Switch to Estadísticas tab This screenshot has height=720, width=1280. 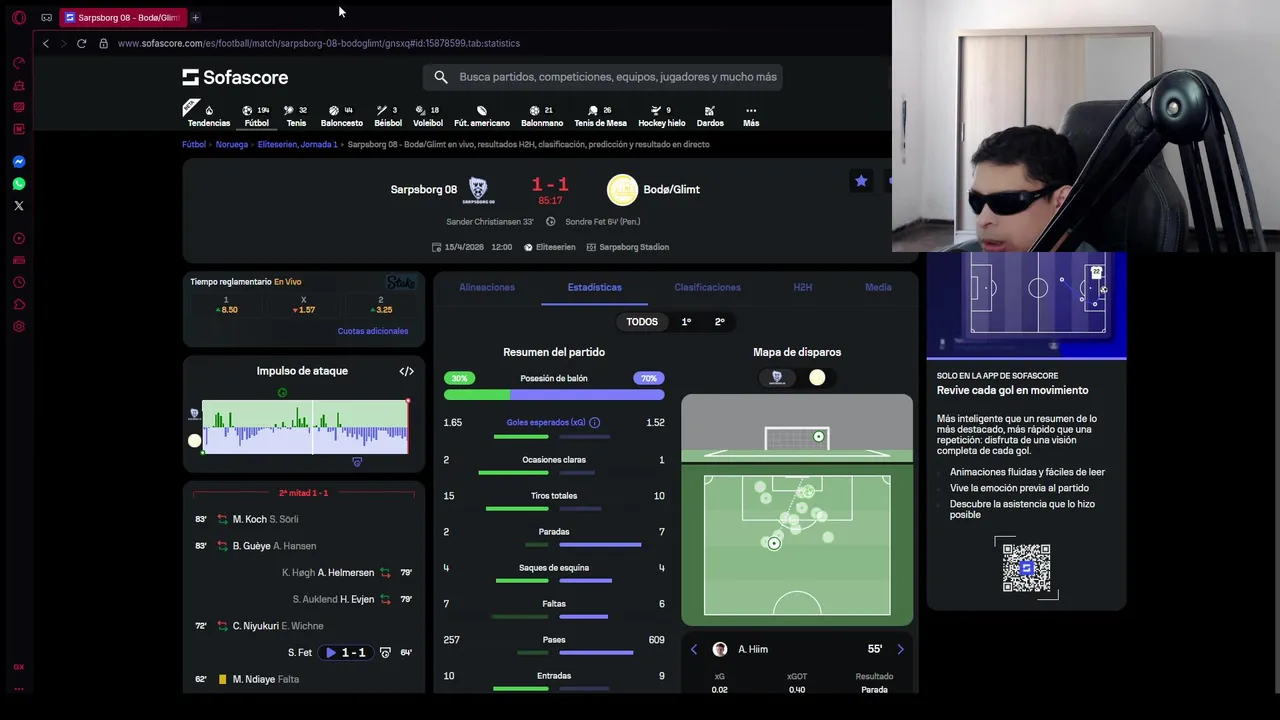tap(594, 287)
